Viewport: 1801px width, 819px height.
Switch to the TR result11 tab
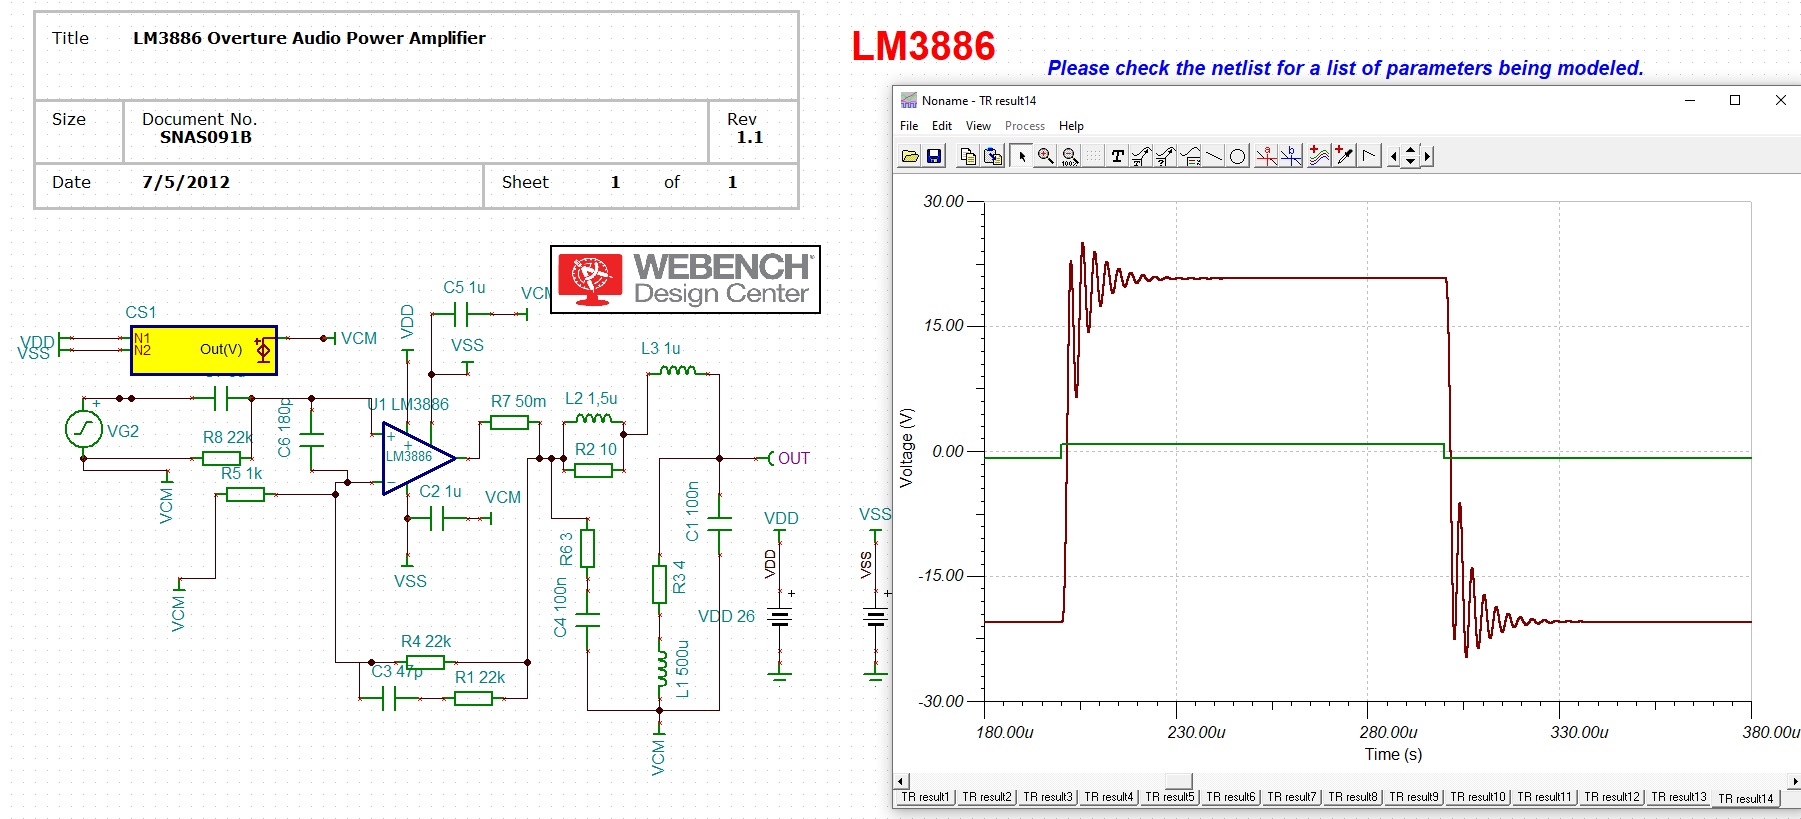1544,797
